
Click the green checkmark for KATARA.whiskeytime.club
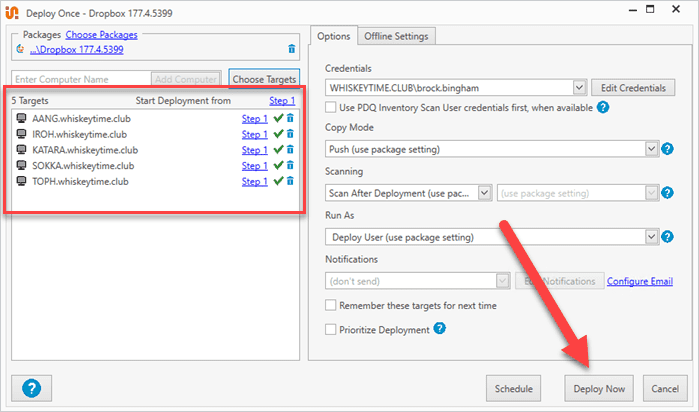pyautogui.click(x=279, y=149)
